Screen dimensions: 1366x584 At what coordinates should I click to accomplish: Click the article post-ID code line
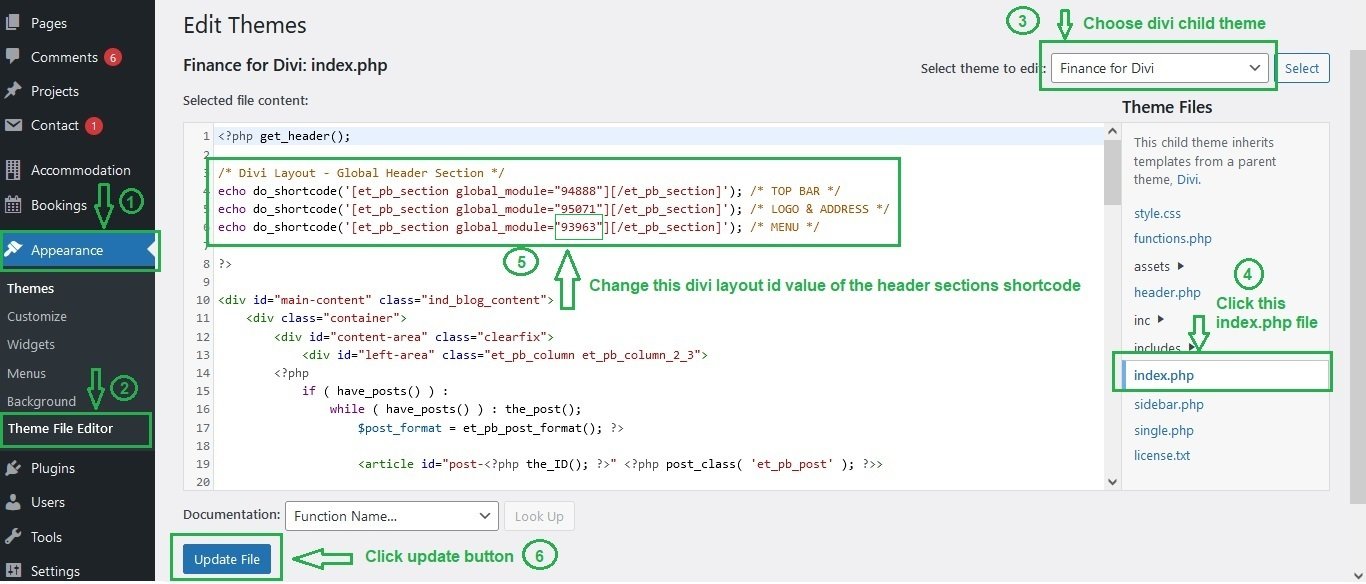[x=620, y=464]
